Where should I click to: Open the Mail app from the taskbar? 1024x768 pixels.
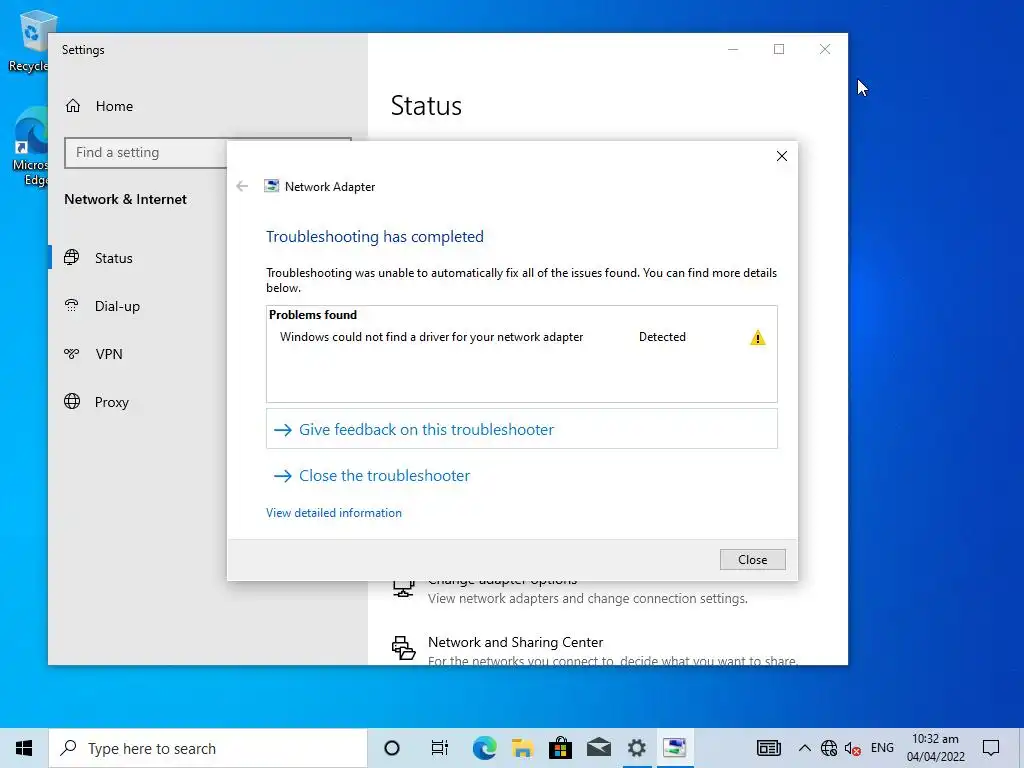coord(598,748)
